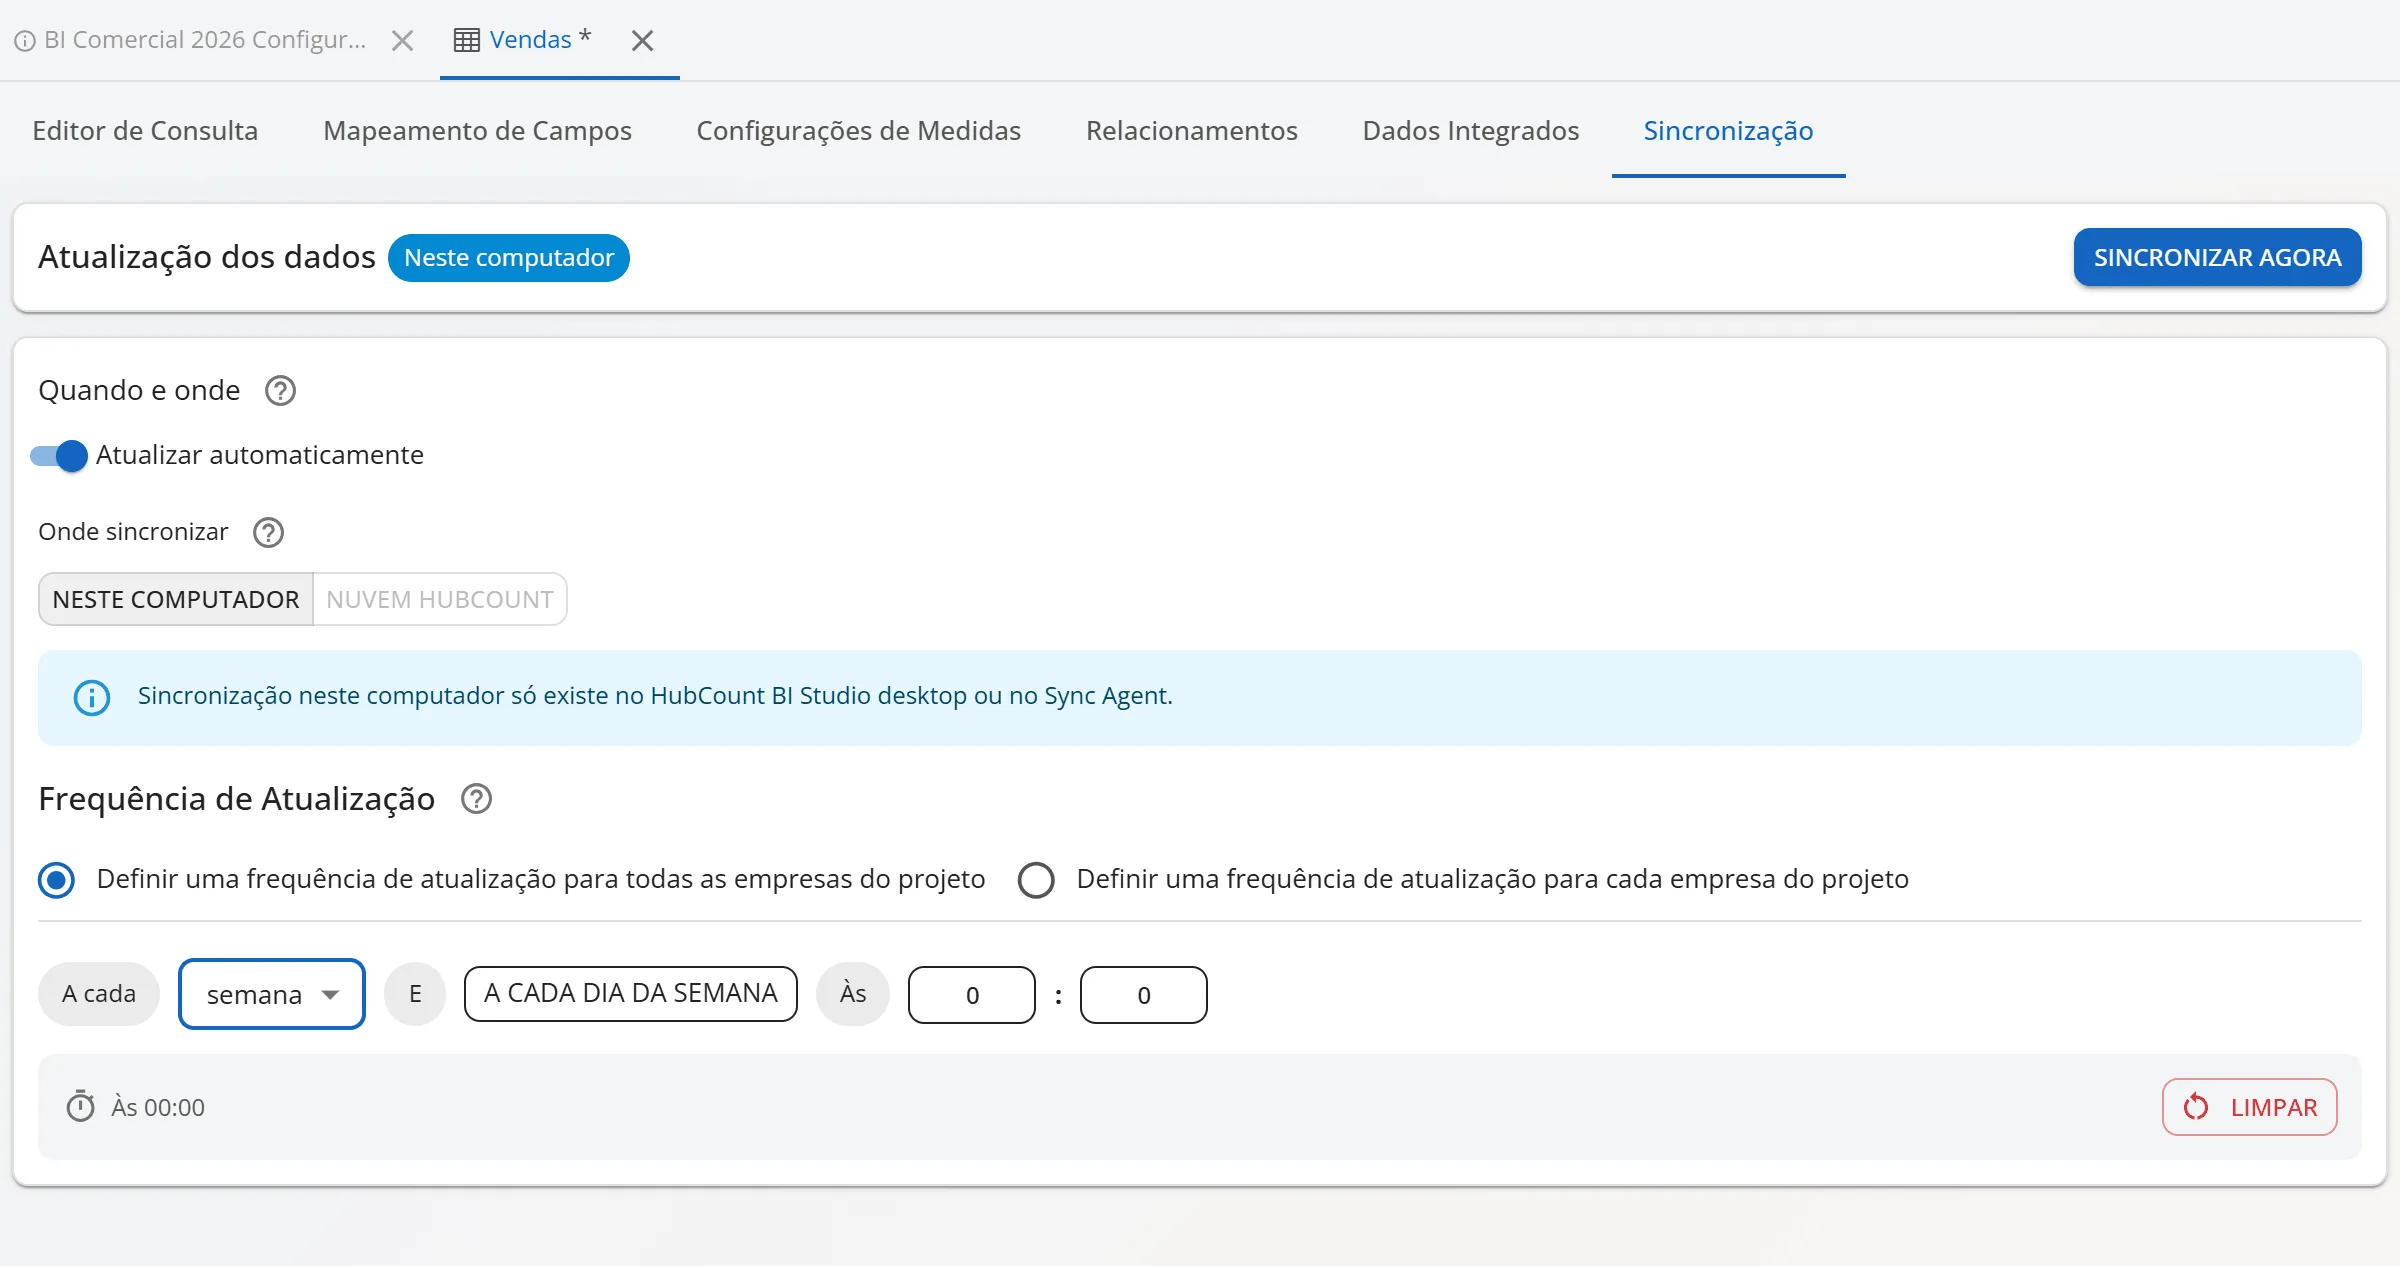The height and width of the screenshot is (1266, 2400).
Task: Click SINCRONIZAR AGORA button
Action: coord(2217,257)
